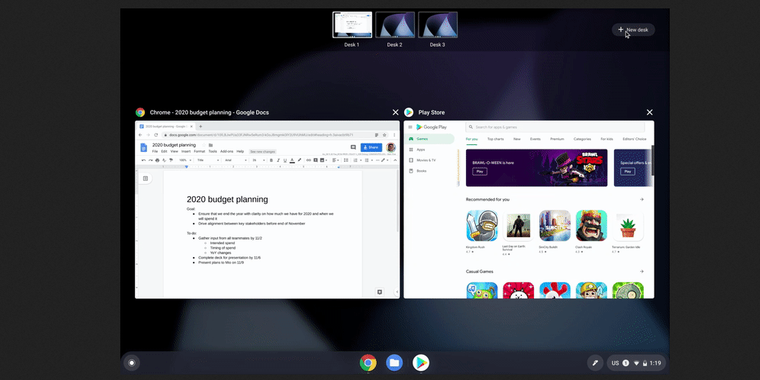Close the Chrome Google Docs overview window

pos(396,112)
